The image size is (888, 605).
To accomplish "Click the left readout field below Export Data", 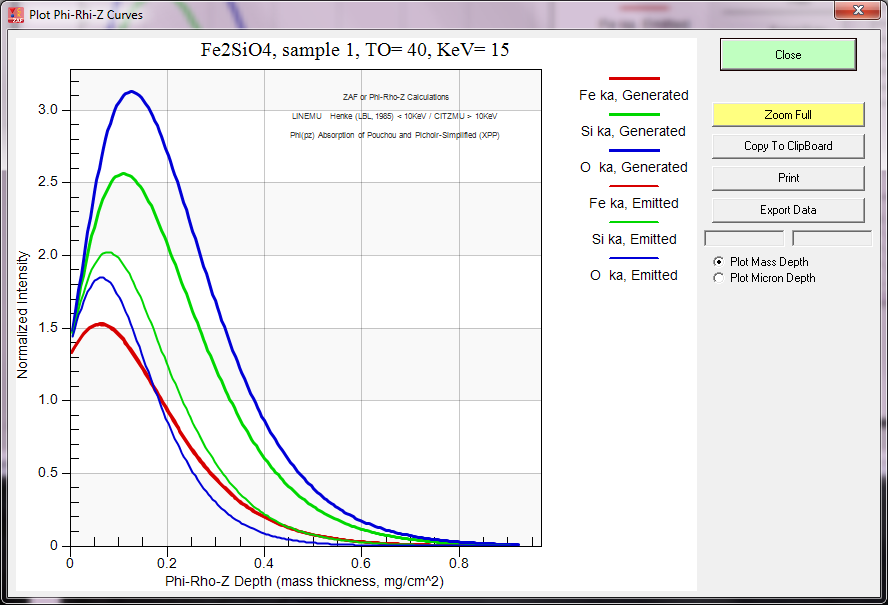I will point(745,238).
